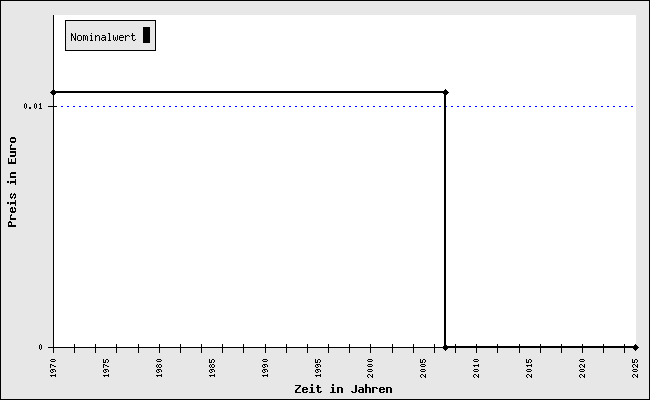Click the 1975 x-axis label
The image size is (650, 400).
(x=106, y=368)
